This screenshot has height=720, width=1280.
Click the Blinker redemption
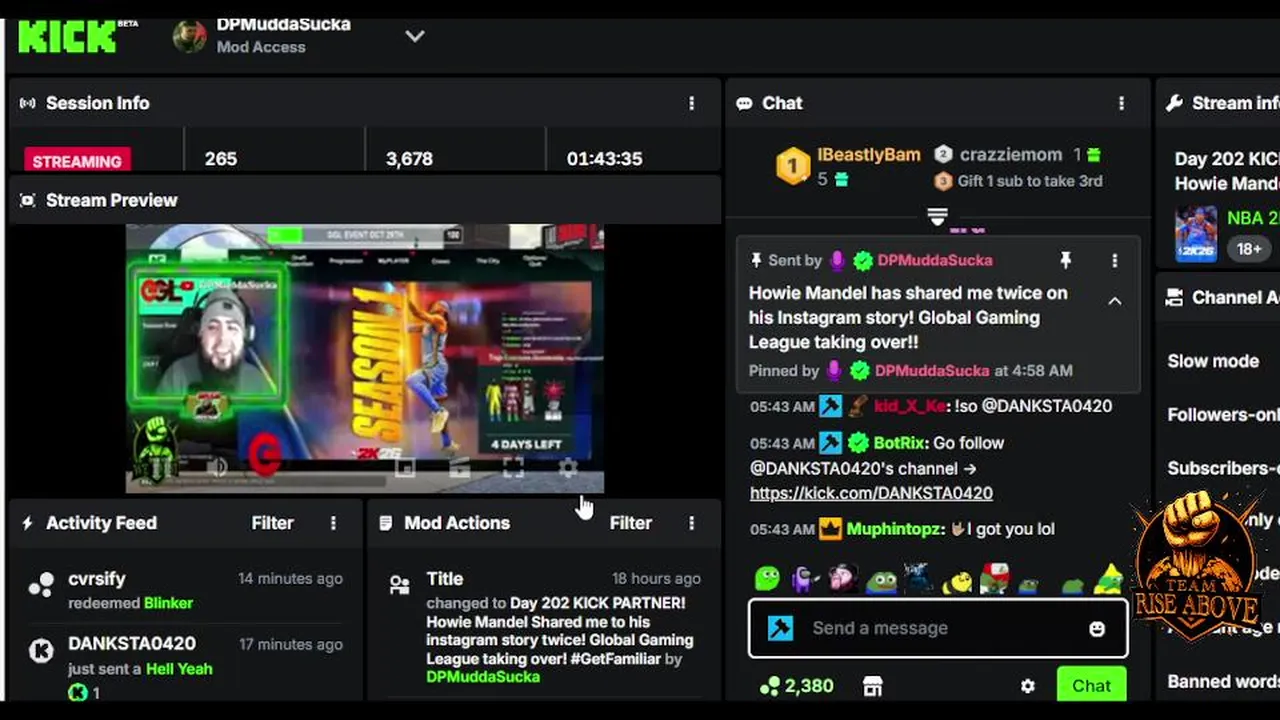tap(168, 603)
